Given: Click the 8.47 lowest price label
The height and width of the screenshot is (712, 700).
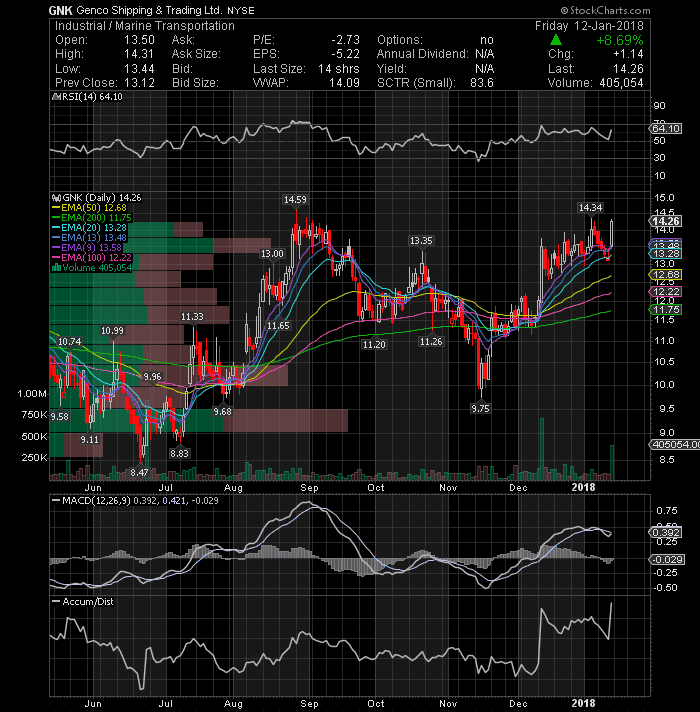Looking at the screenshot, I should click(139, 472).
